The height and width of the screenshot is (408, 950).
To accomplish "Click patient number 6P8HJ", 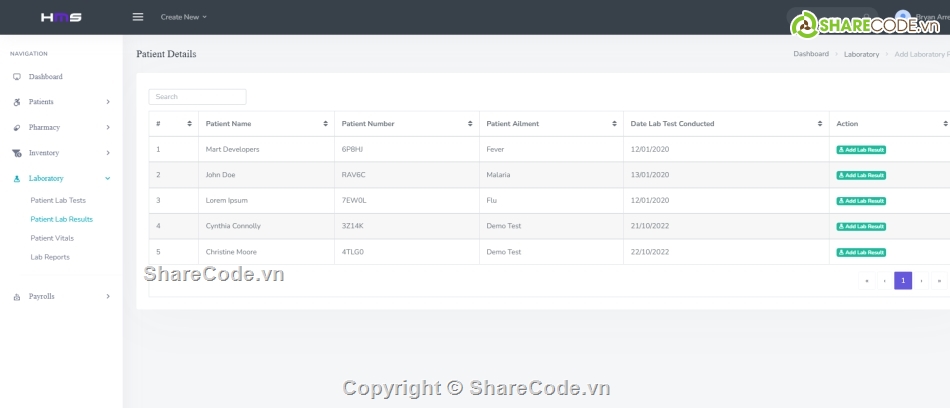I will 353,149.
